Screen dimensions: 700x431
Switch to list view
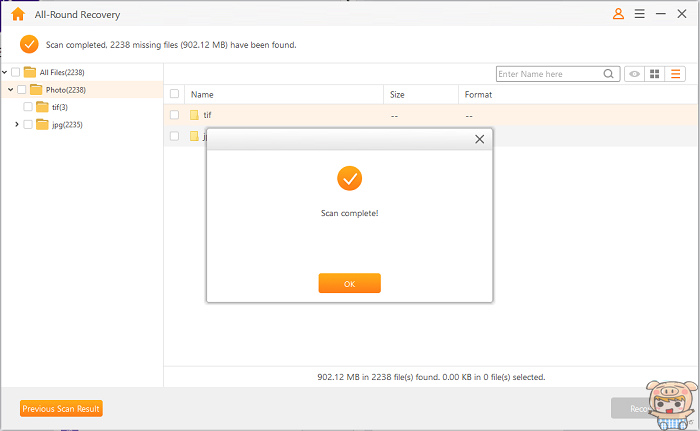[x=675, y=74]
